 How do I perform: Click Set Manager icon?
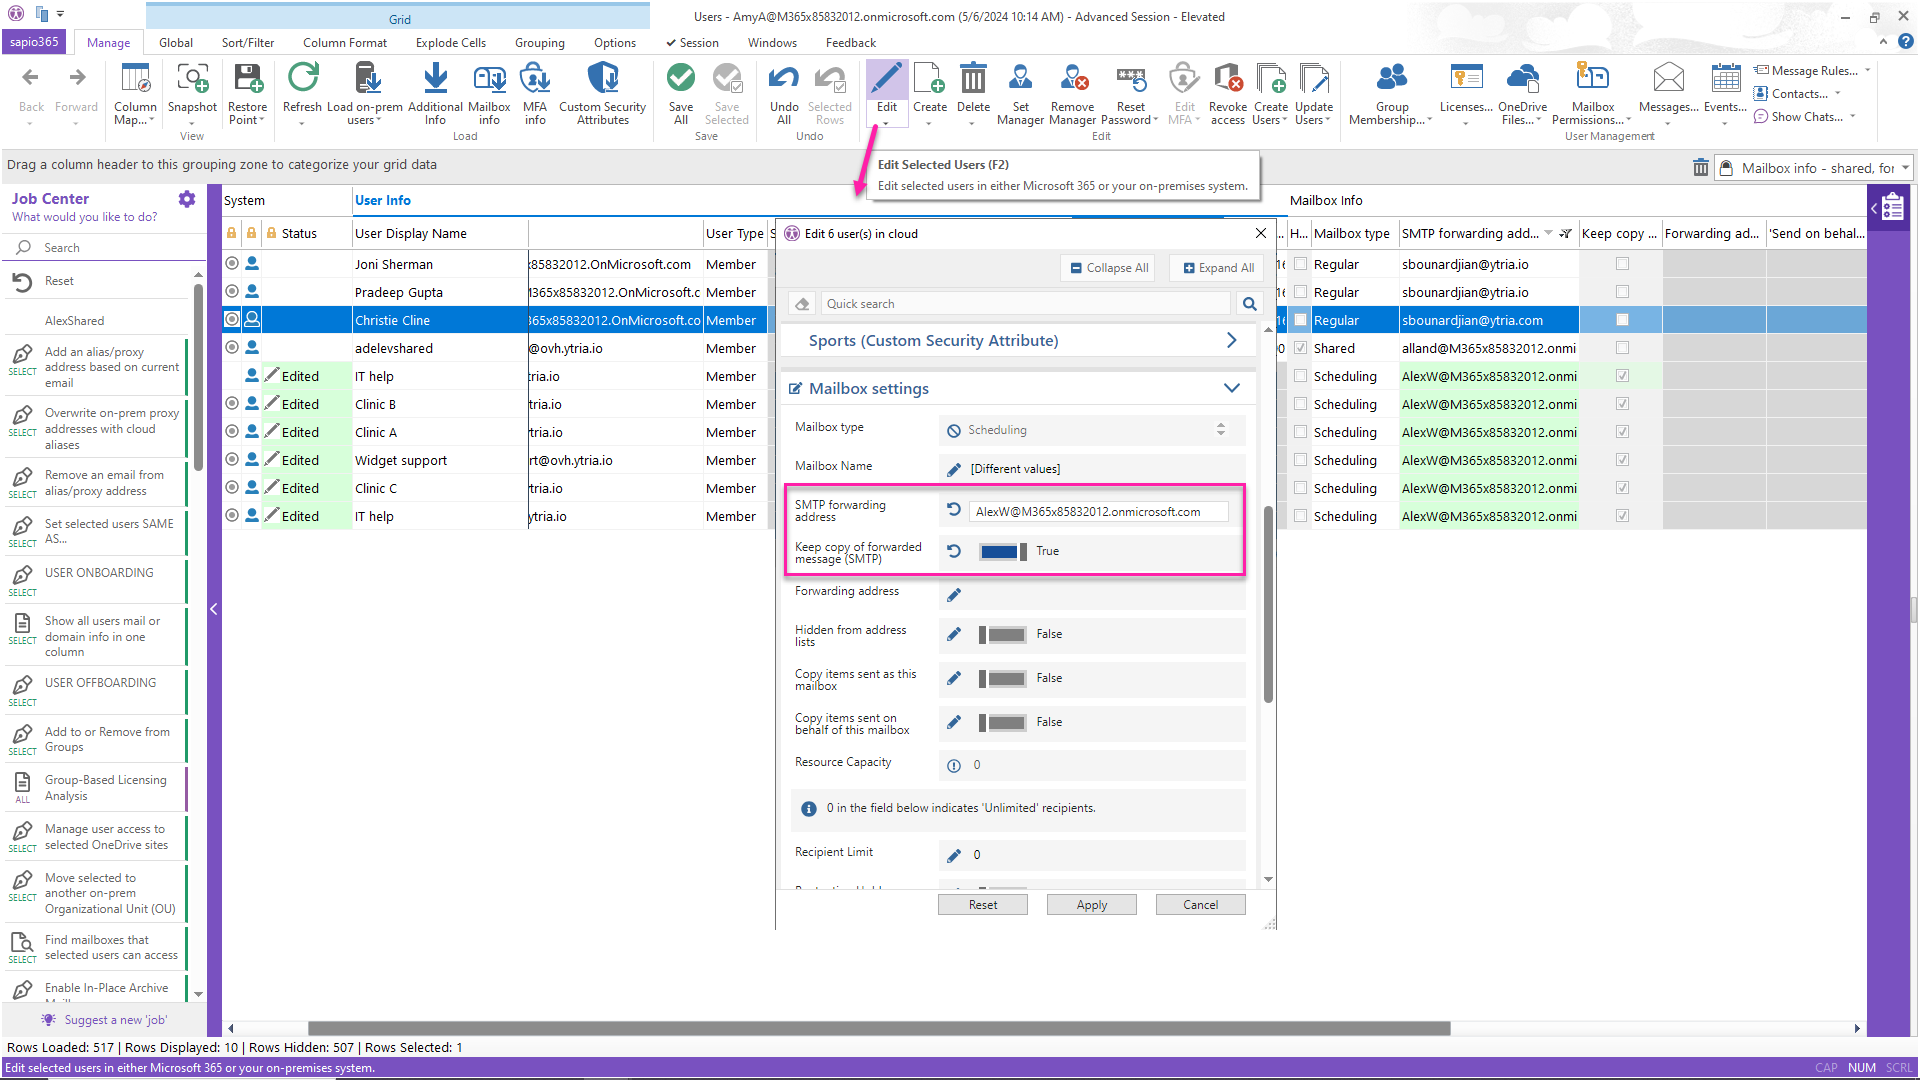(x=1020, y=79)
